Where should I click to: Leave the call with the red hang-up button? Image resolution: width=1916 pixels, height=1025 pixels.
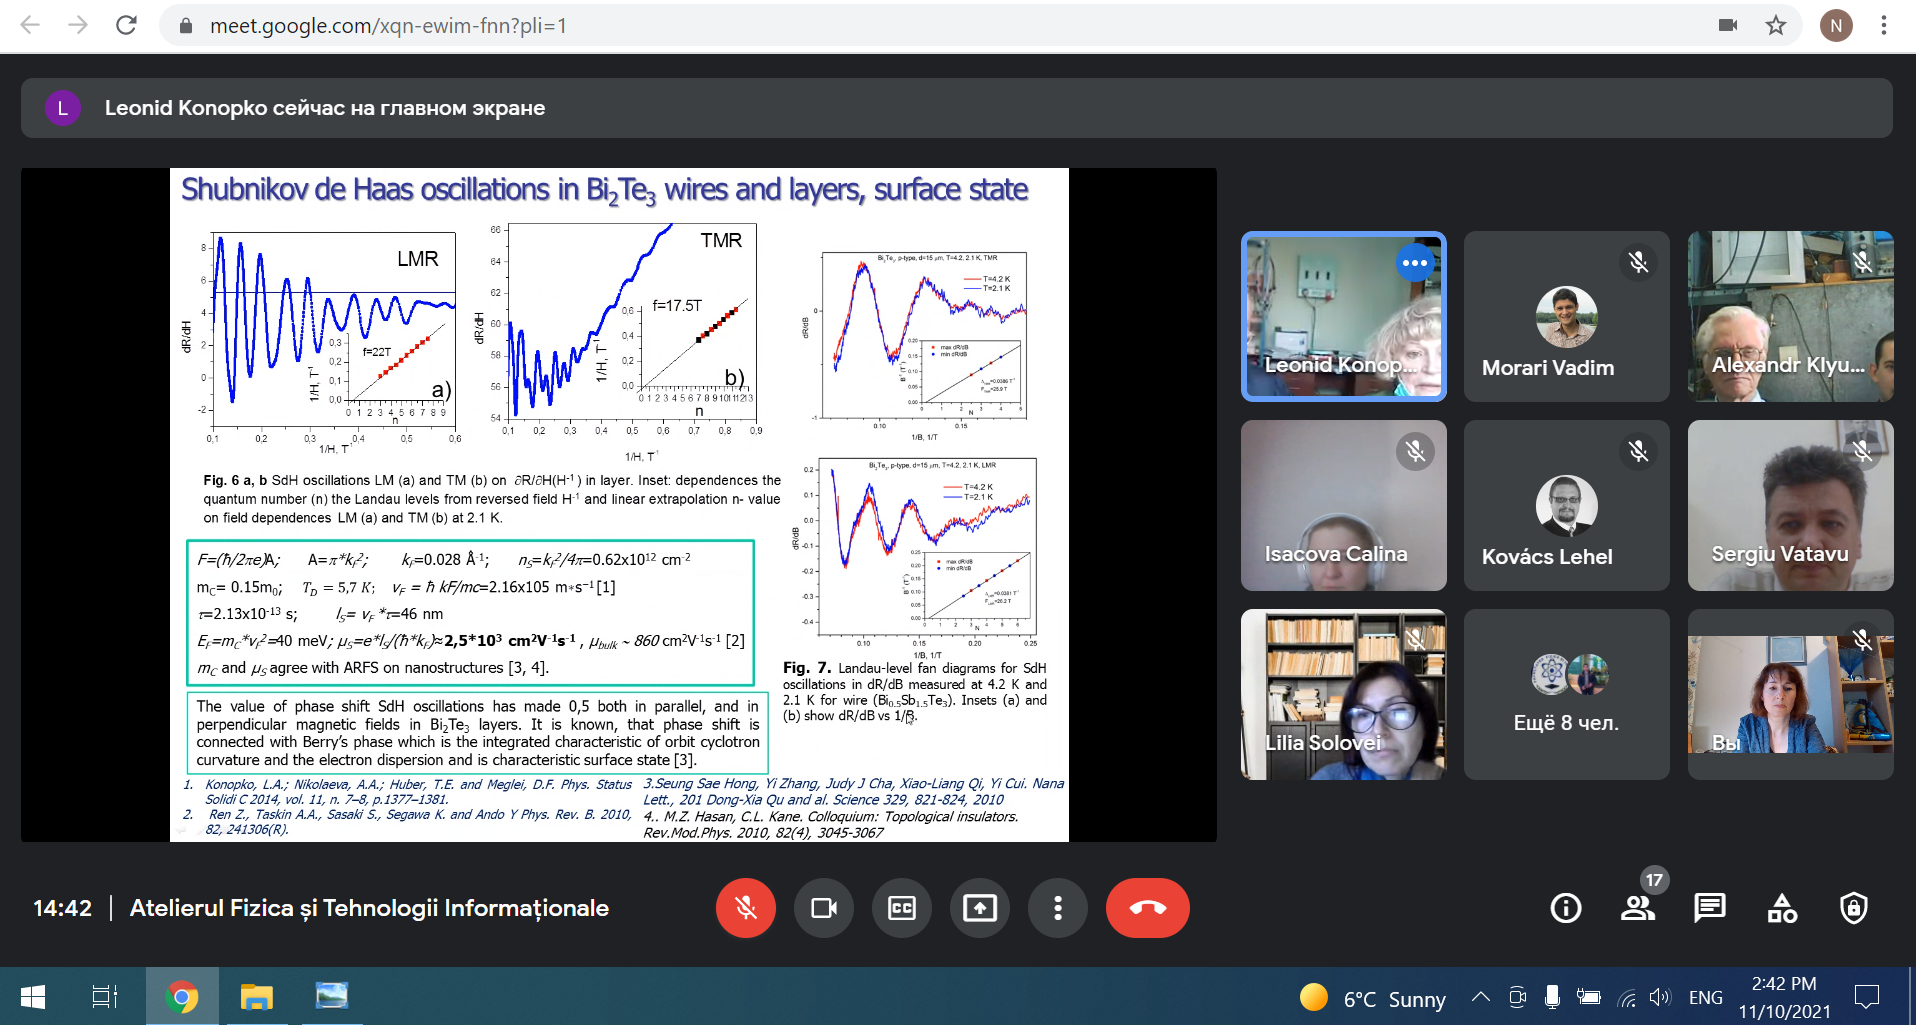pos(1147,908)
